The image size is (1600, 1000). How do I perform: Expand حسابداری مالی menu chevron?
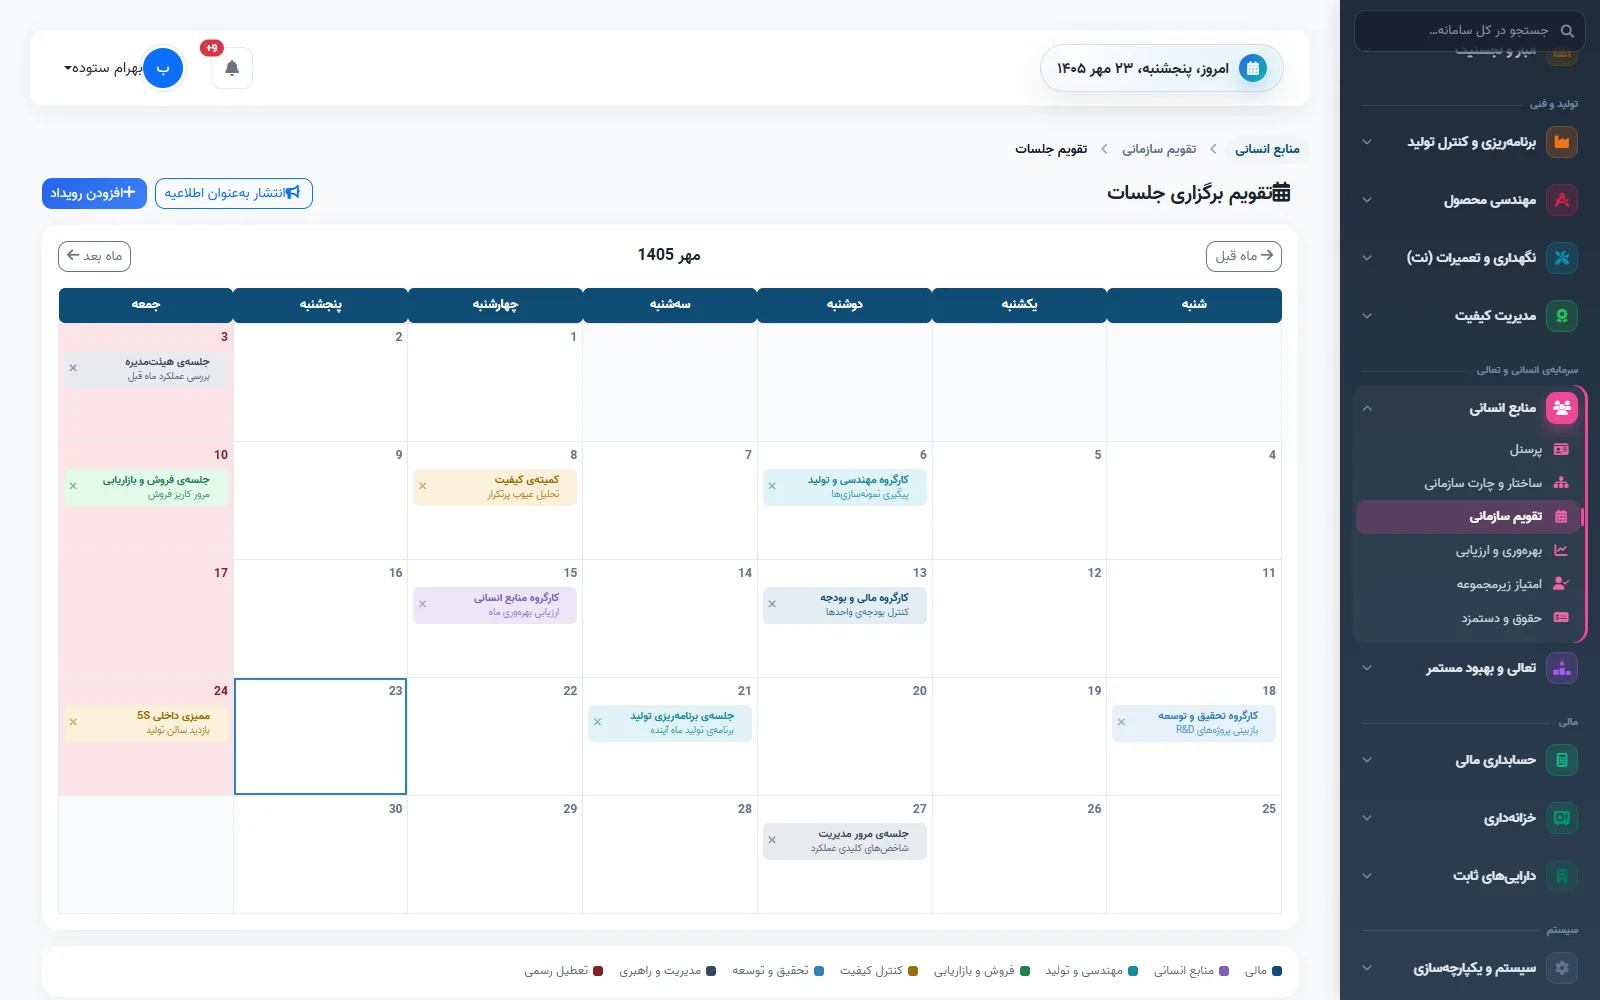click(x=1367, y=760)
